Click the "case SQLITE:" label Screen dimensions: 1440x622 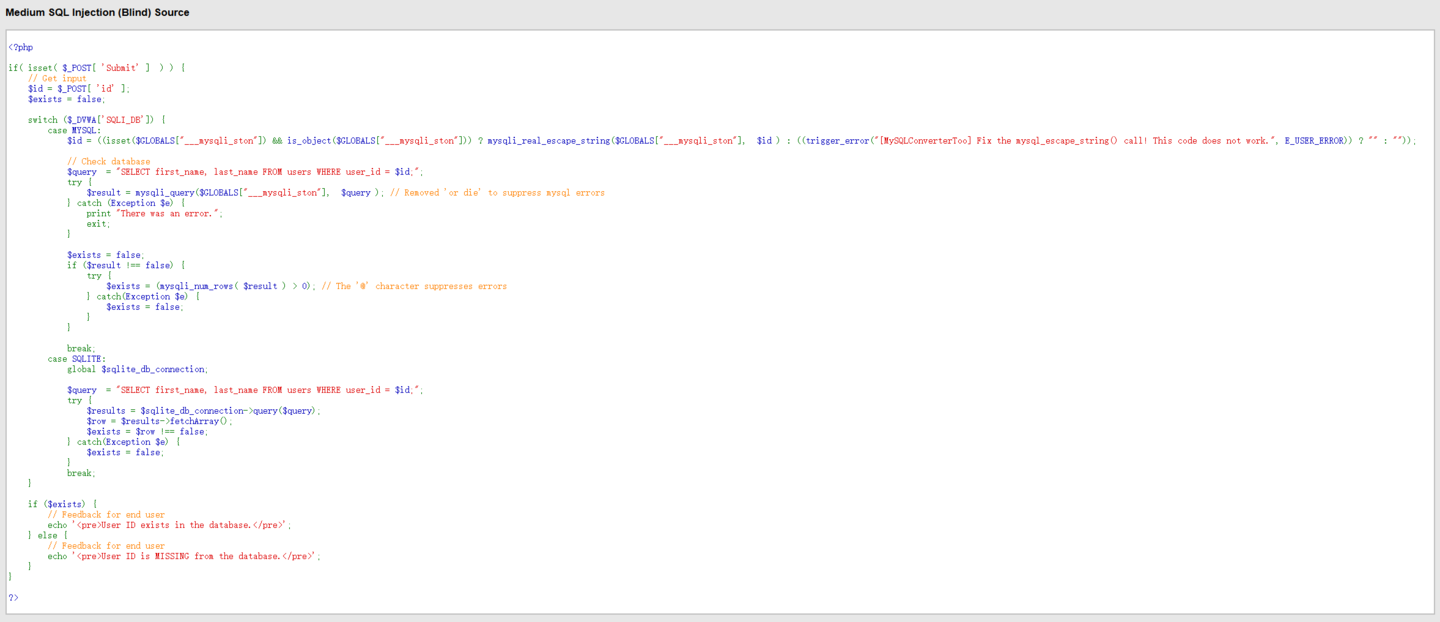[76, 359]
